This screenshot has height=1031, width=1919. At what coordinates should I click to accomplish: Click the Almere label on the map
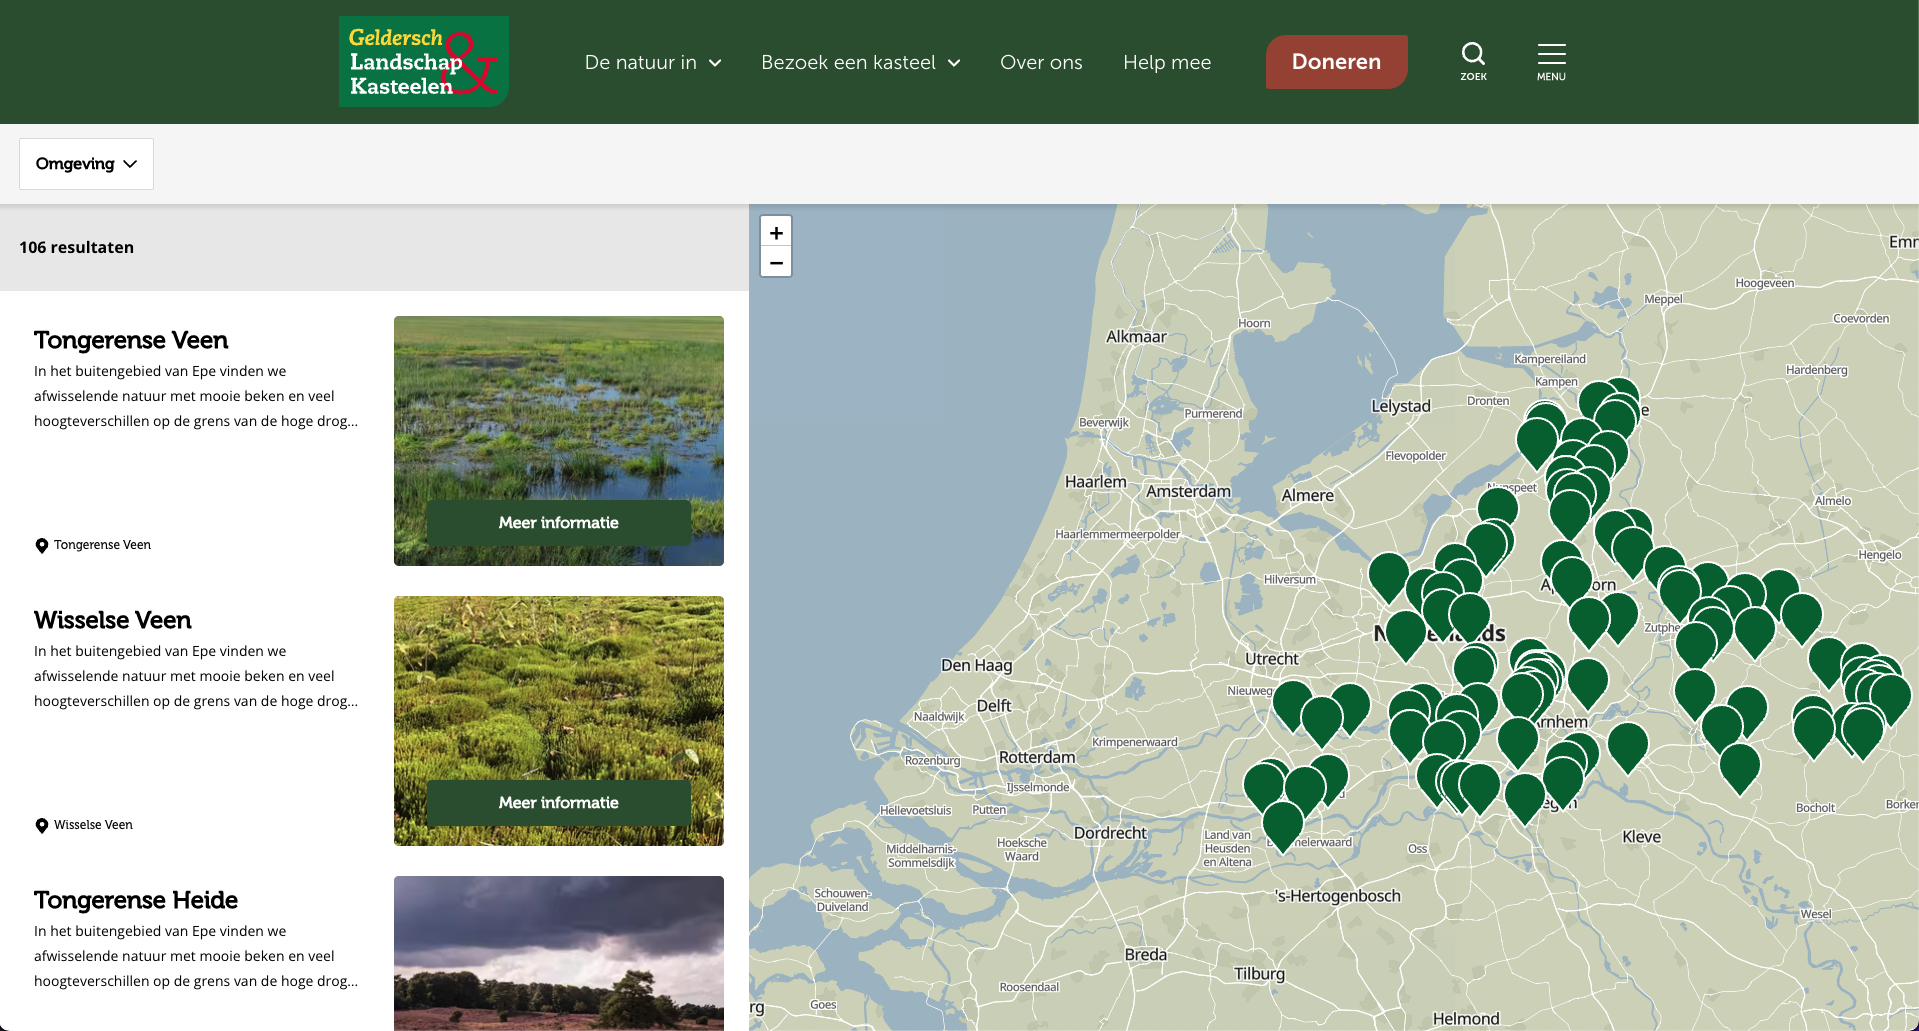[1307, 496]
